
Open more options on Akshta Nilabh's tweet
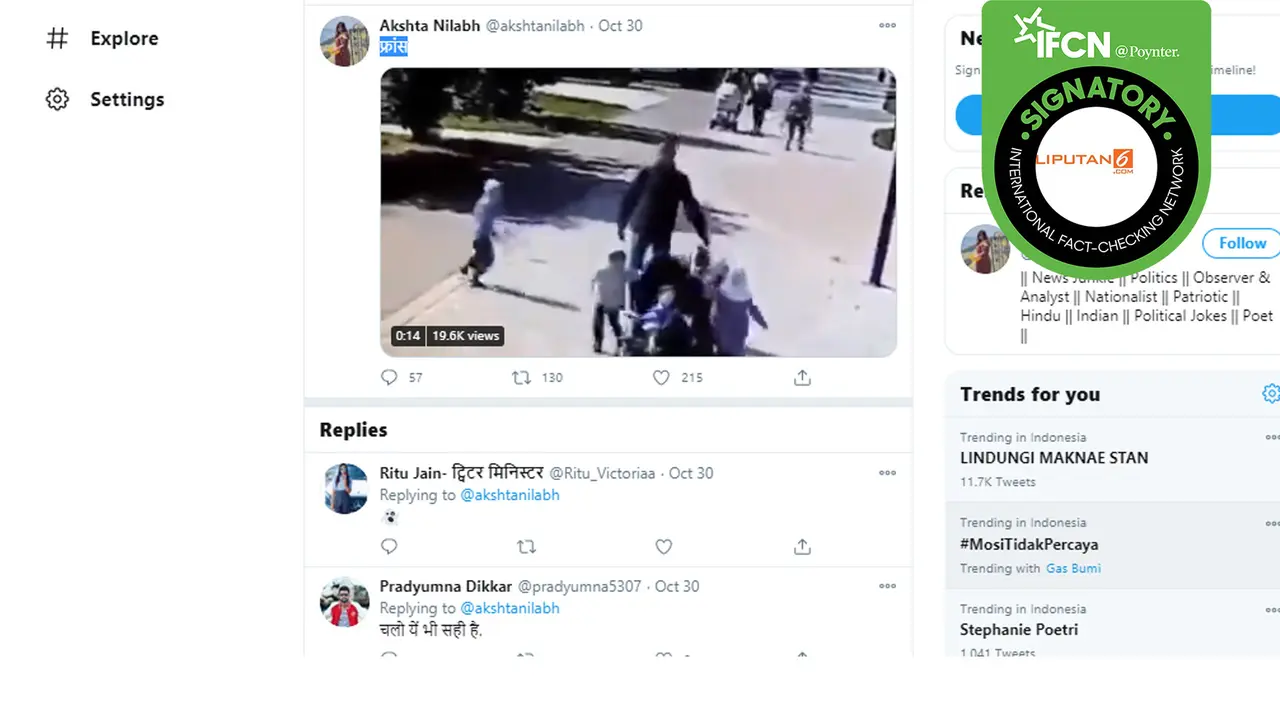(887, 26)
